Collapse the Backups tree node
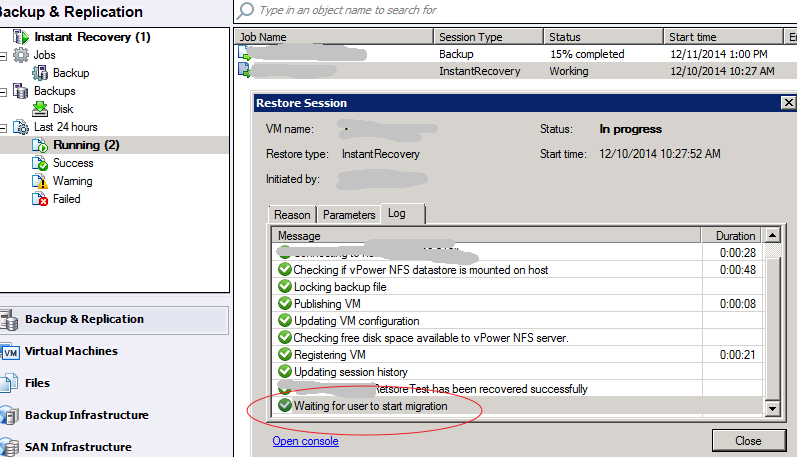 [x=5, y=91]
